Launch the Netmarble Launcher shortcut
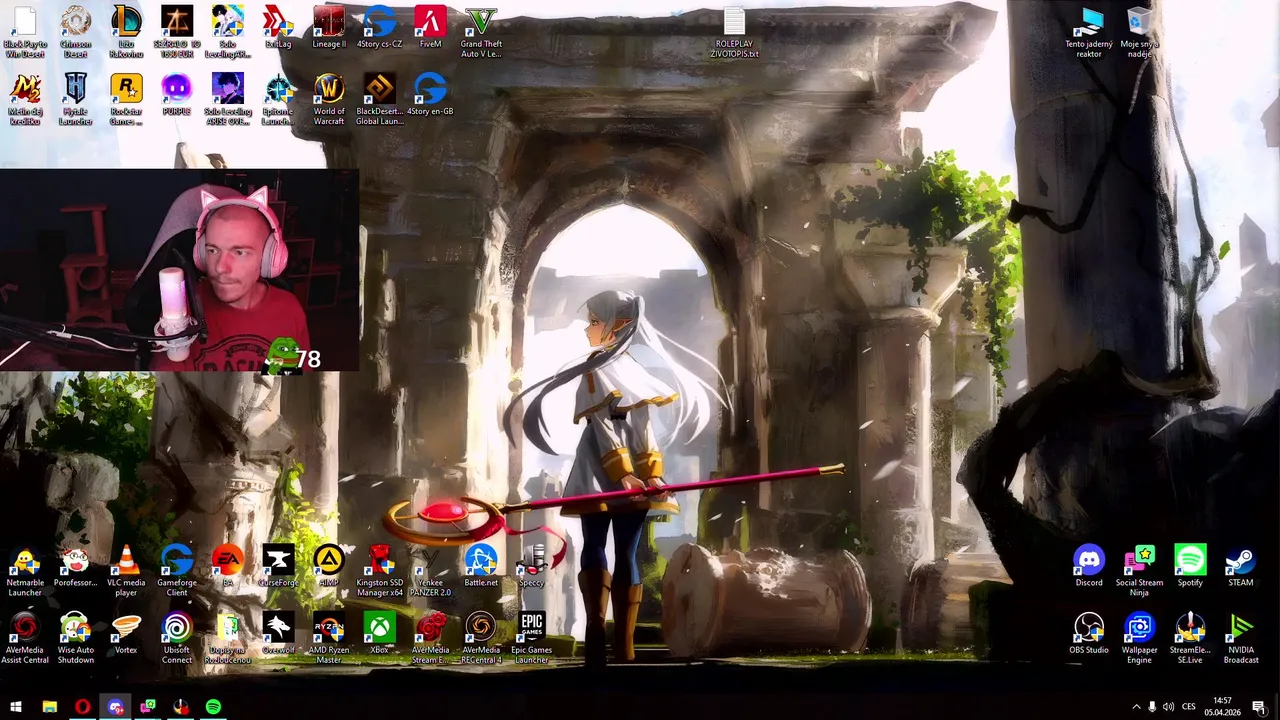 pyautogui.click(x=25, y=571)
